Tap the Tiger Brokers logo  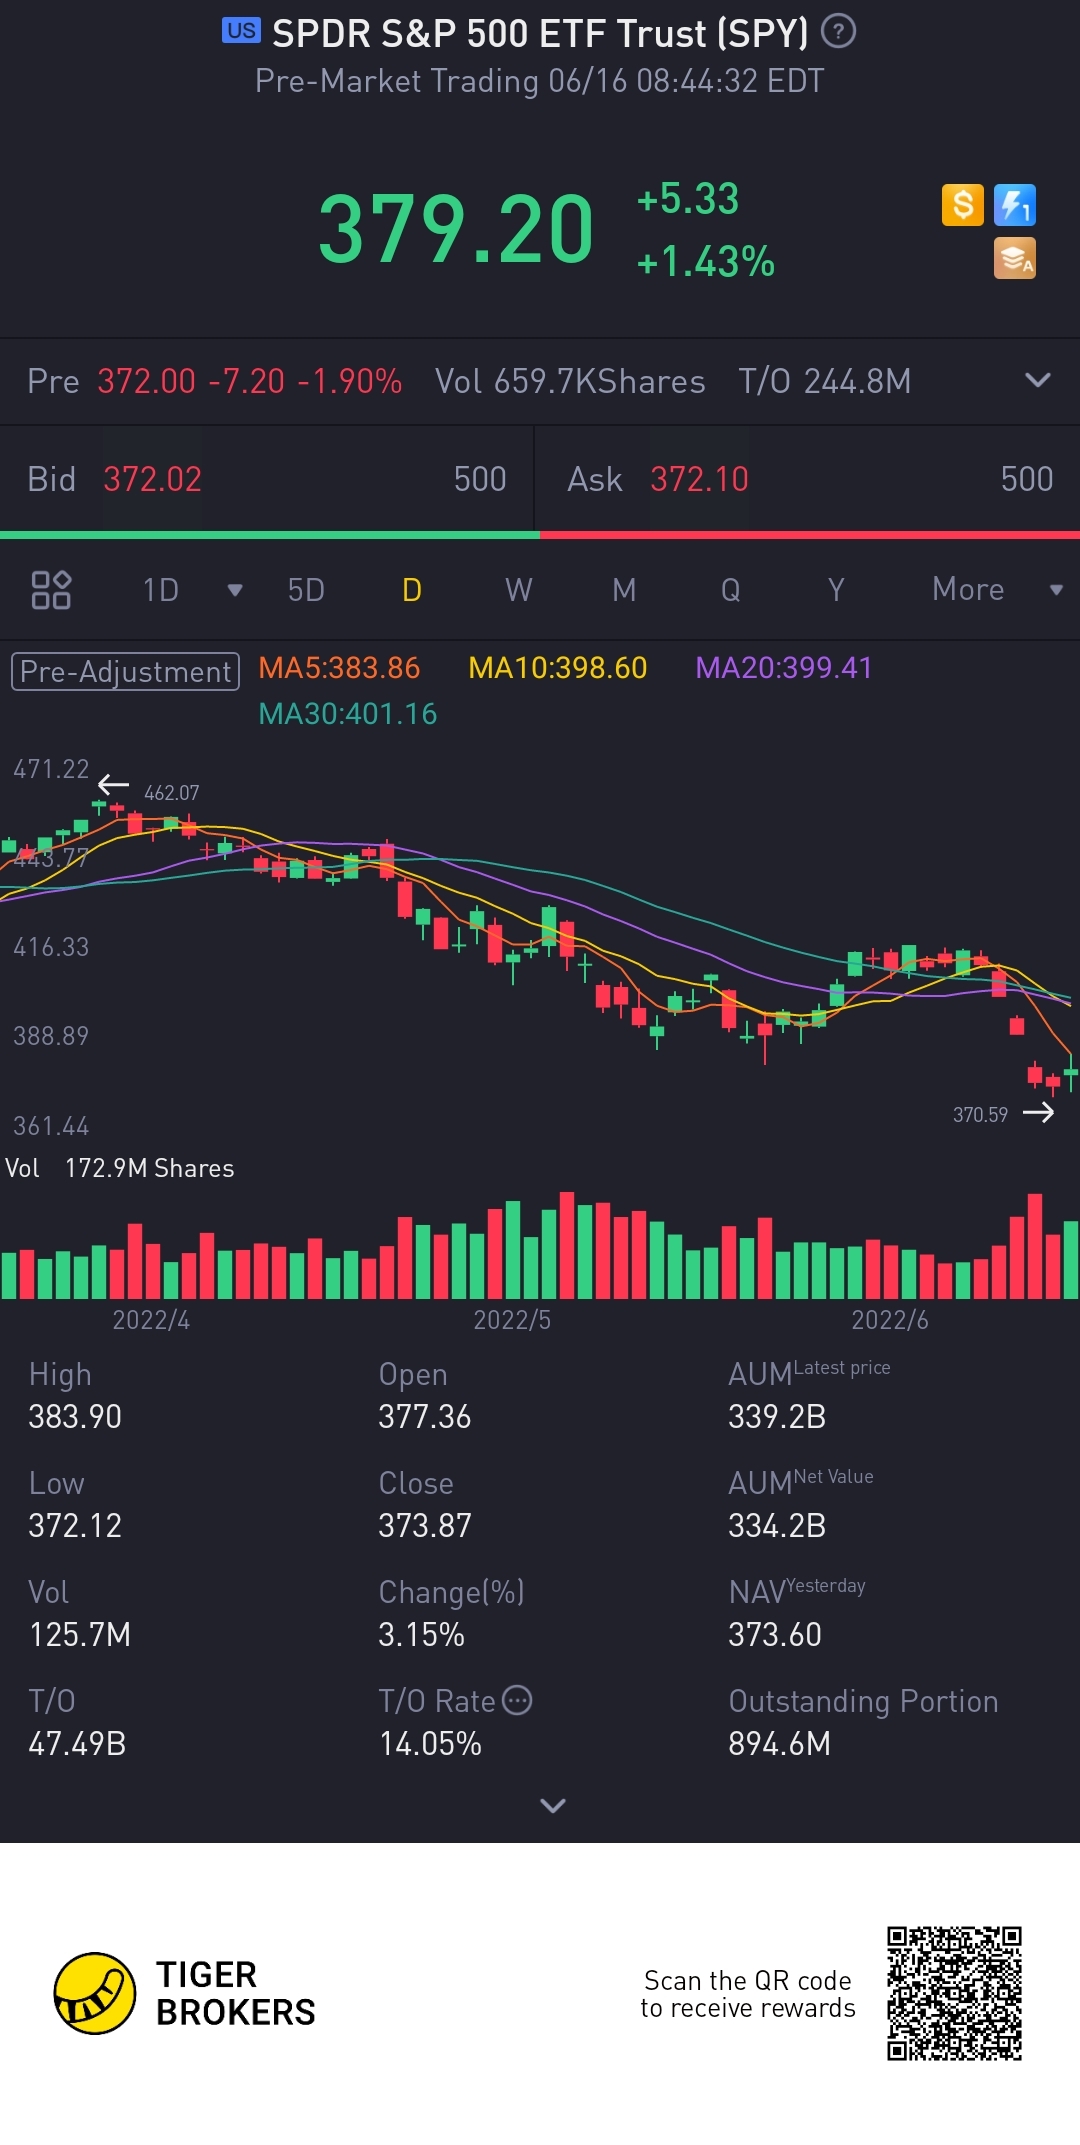click(185, 1993)
